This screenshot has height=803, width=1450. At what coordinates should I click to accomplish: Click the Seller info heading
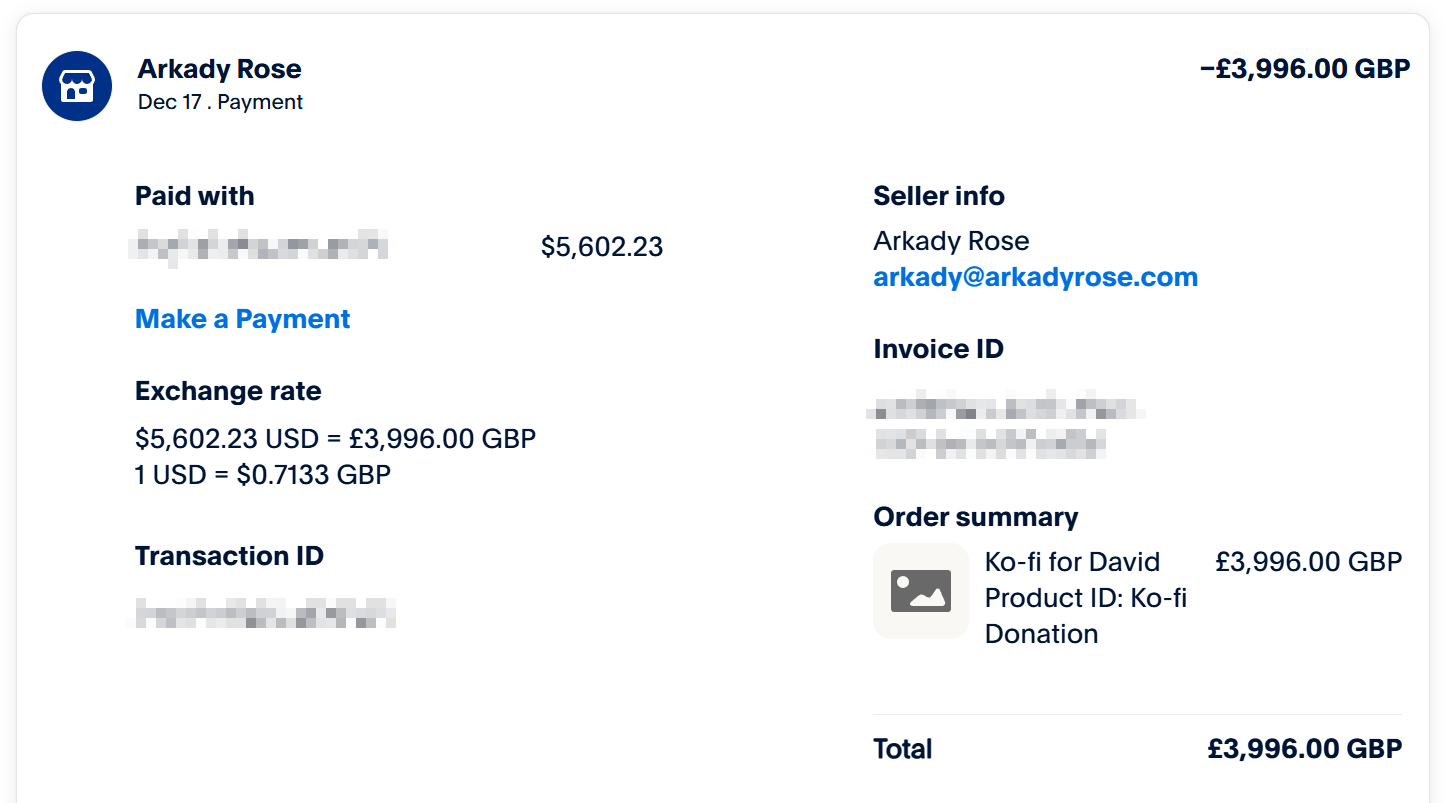click(x=938, y=196)
